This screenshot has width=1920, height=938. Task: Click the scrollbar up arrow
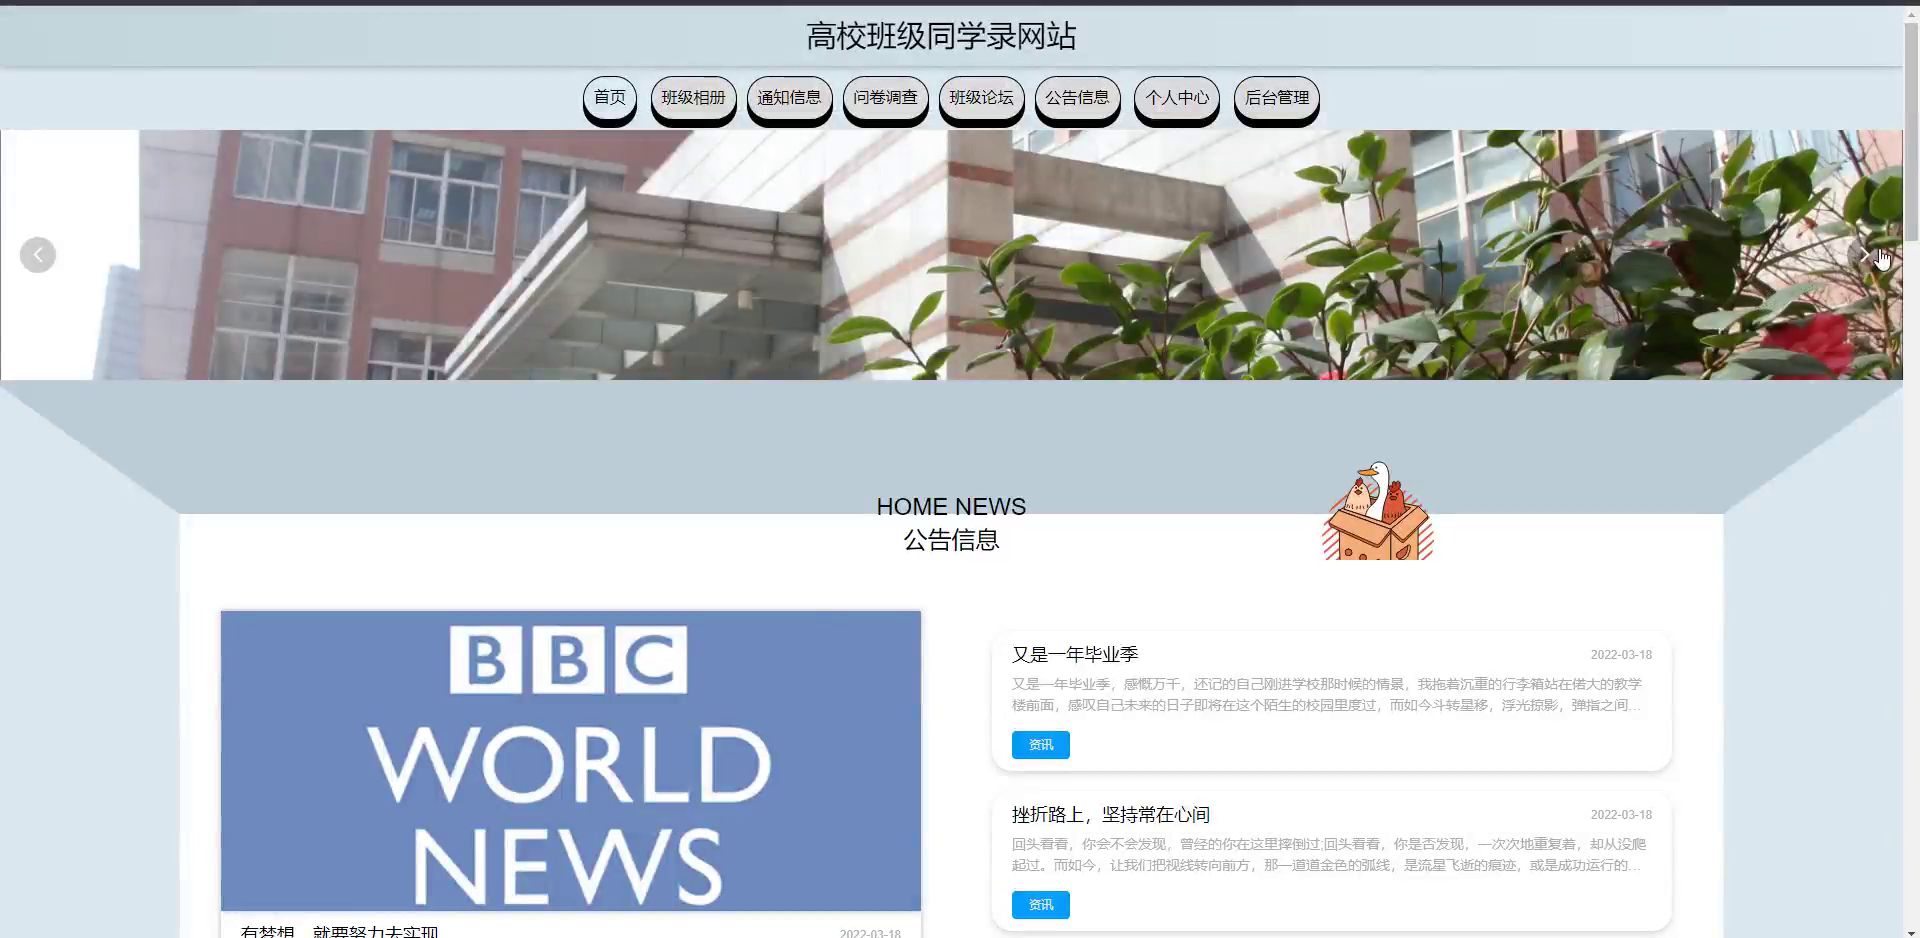click(x=1911, y=13)
